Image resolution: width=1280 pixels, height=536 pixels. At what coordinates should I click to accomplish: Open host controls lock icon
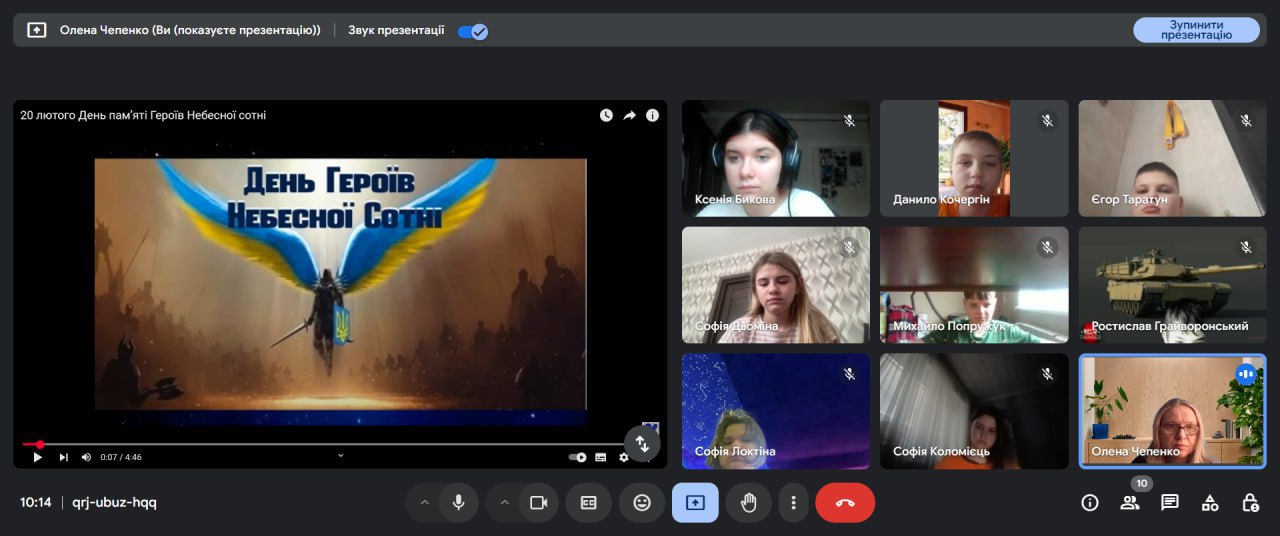pos(1250,503)
